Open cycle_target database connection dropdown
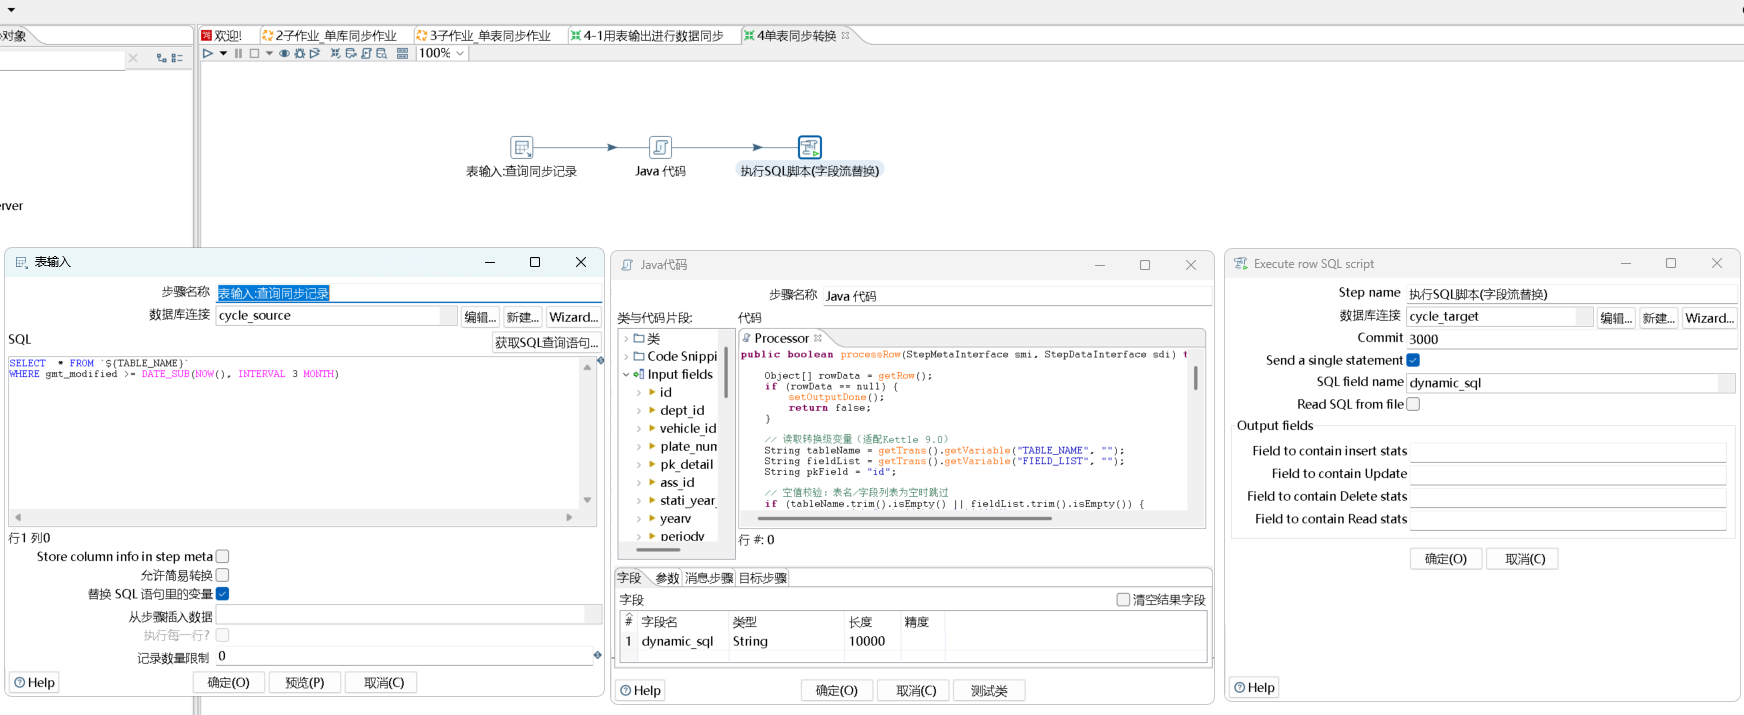 click(1585, 316)
